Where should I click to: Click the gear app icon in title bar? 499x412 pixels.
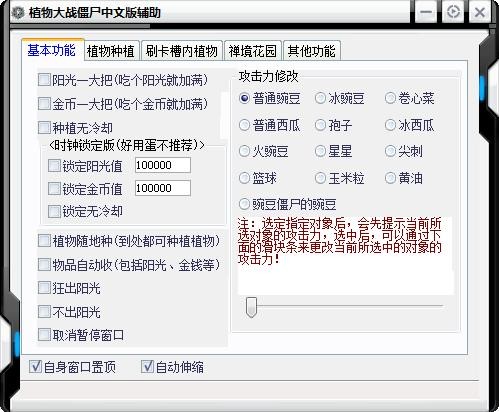[18, 13]
